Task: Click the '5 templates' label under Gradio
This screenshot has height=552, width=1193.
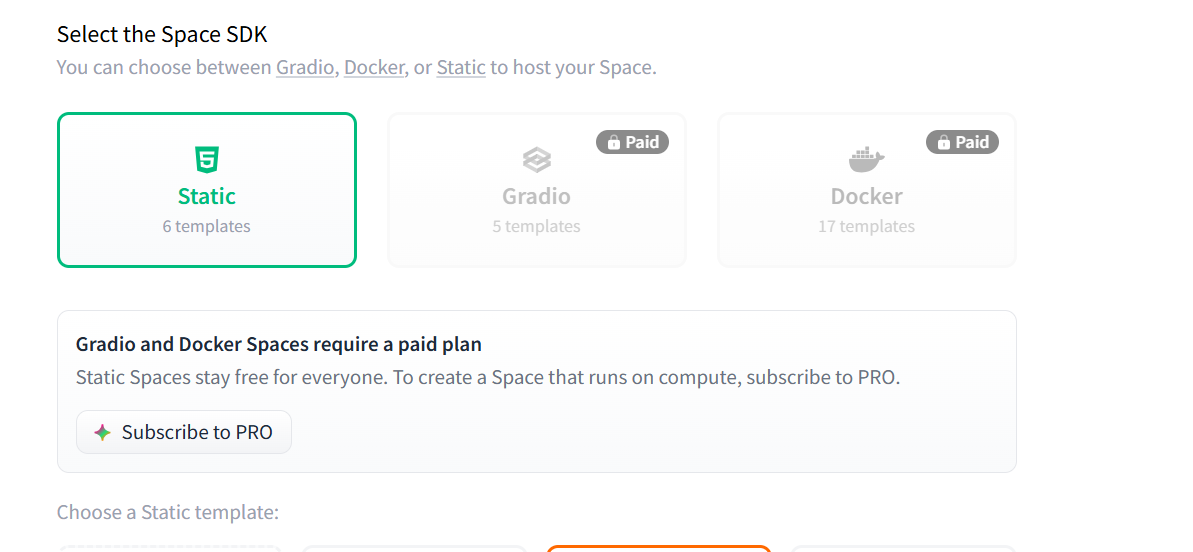Action: coord(536,226)
